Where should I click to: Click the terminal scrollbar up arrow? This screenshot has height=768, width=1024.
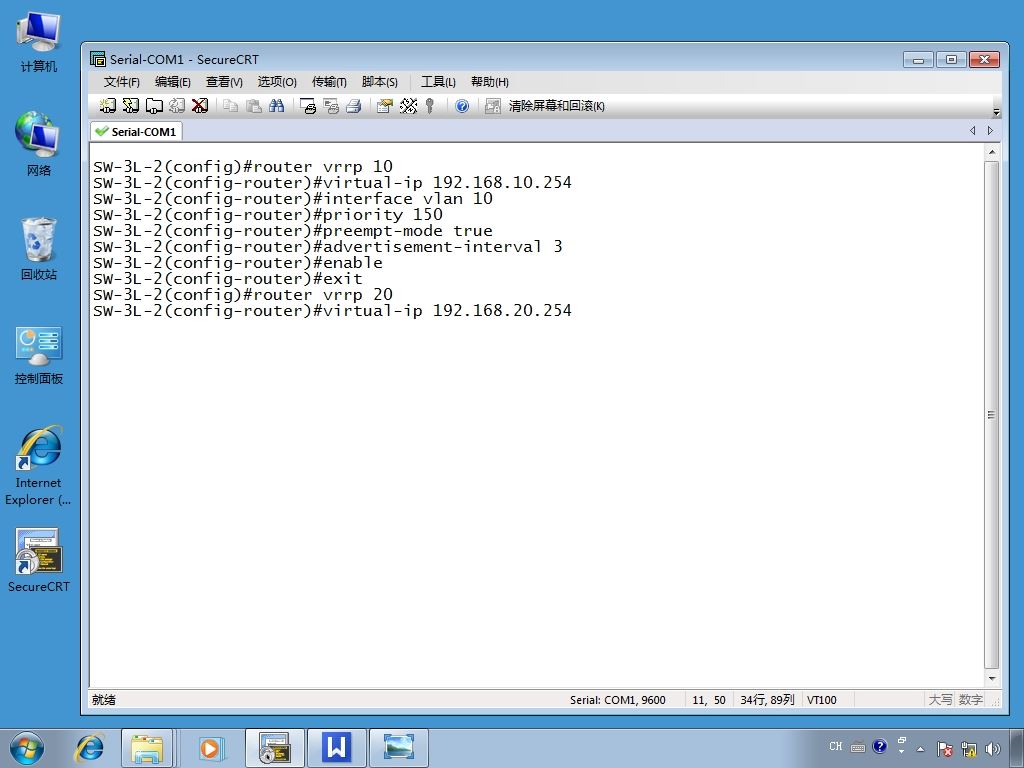[991, 152]
